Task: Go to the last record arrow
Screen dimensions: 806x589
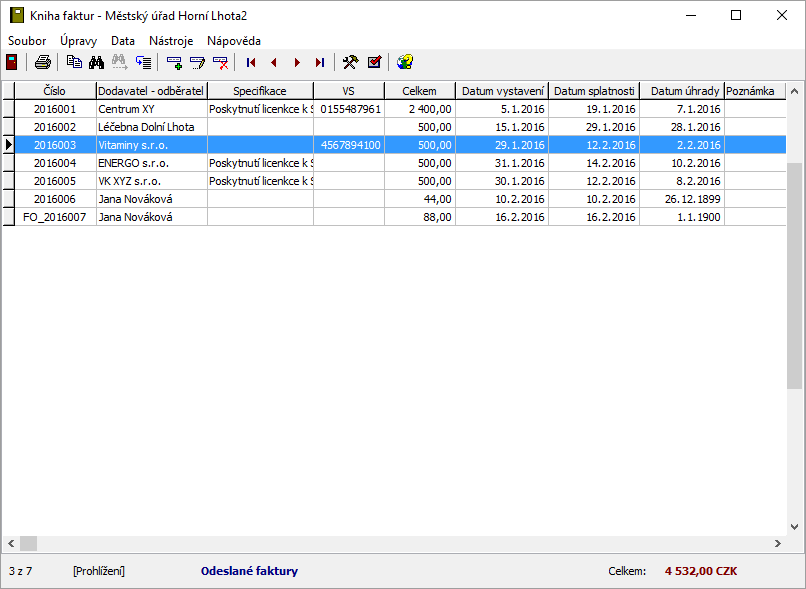Action: [320, 62]
